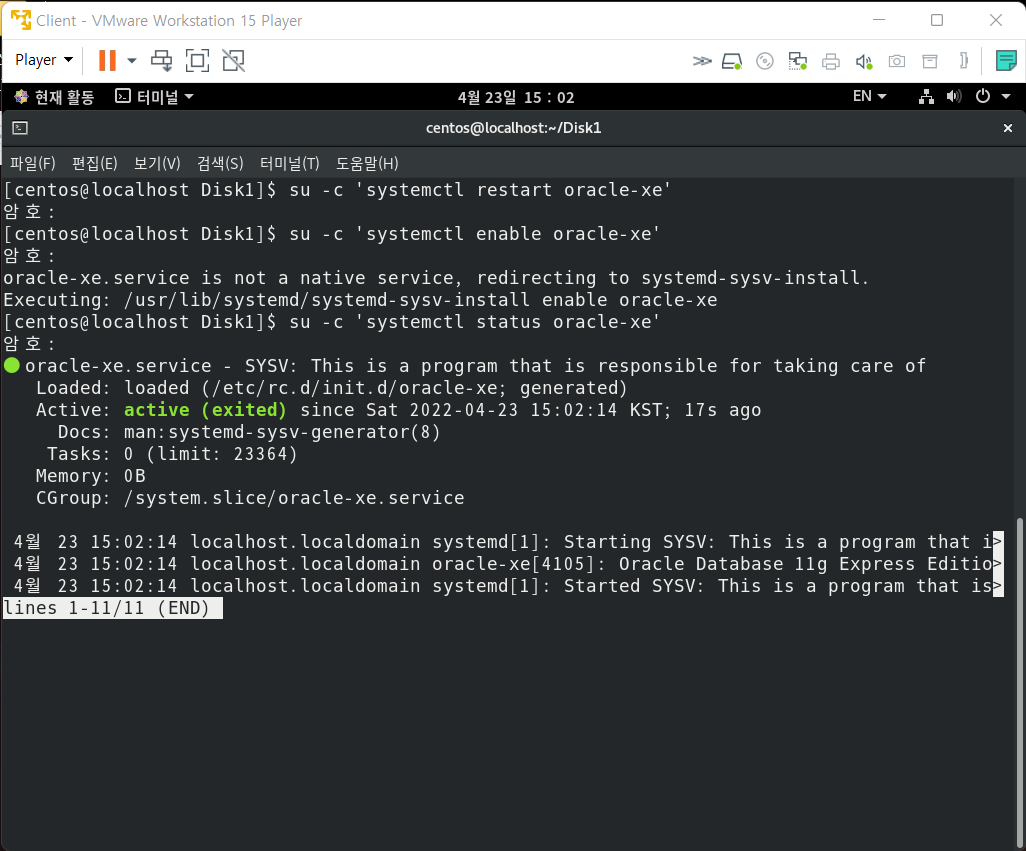
Task: Open the Player menu dropdown
Action: point(44,60)
